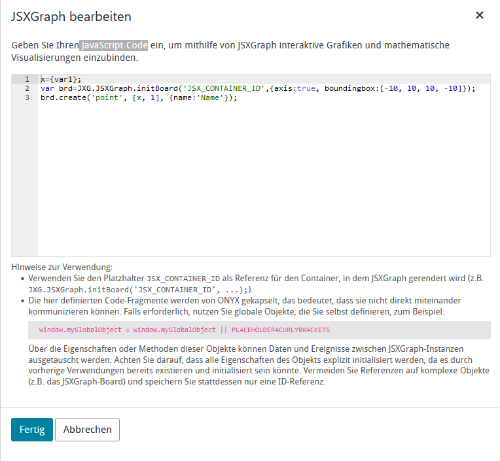Viewport: 500px width, 461px height.
Task: Select the brd.create point code line
Action: point(139,98)
